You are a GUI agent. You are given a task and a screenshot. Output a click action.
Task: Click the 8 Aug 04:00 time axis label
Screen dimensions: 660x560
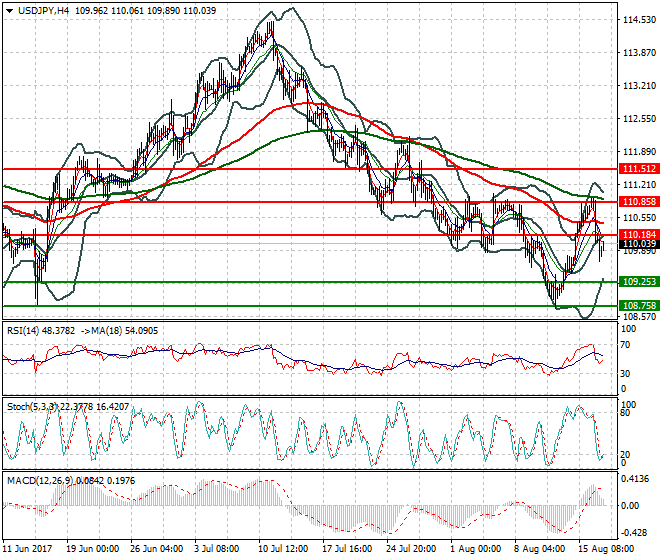tap(539, 549)
